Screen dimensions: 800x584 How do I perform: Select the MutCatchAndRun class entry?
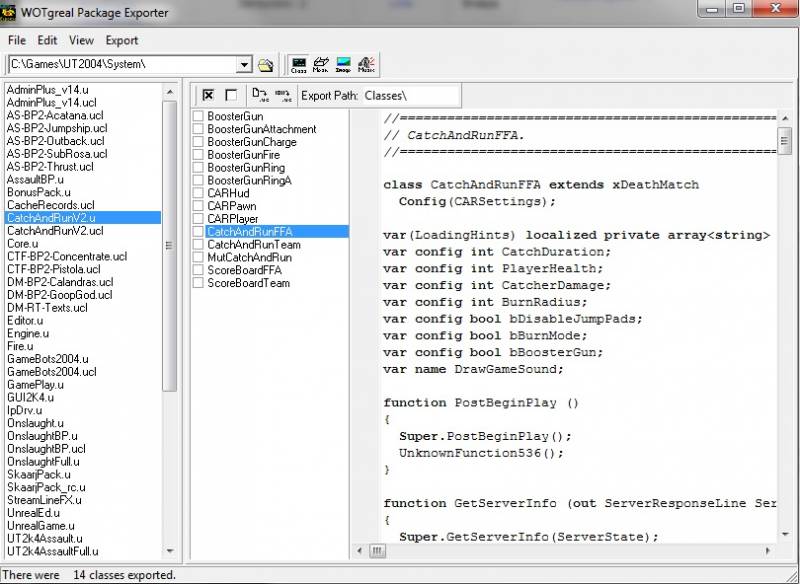click(x=249, y=258)
